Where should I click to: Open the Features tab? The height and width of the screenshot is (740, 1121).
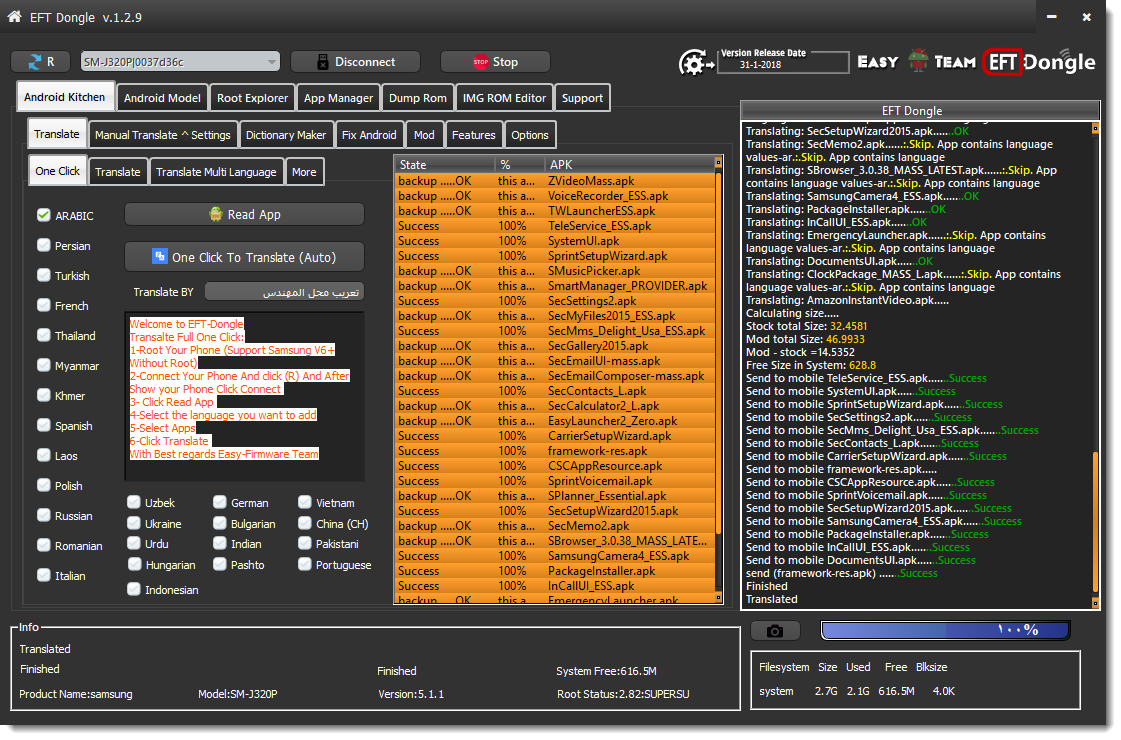(473, 135)
